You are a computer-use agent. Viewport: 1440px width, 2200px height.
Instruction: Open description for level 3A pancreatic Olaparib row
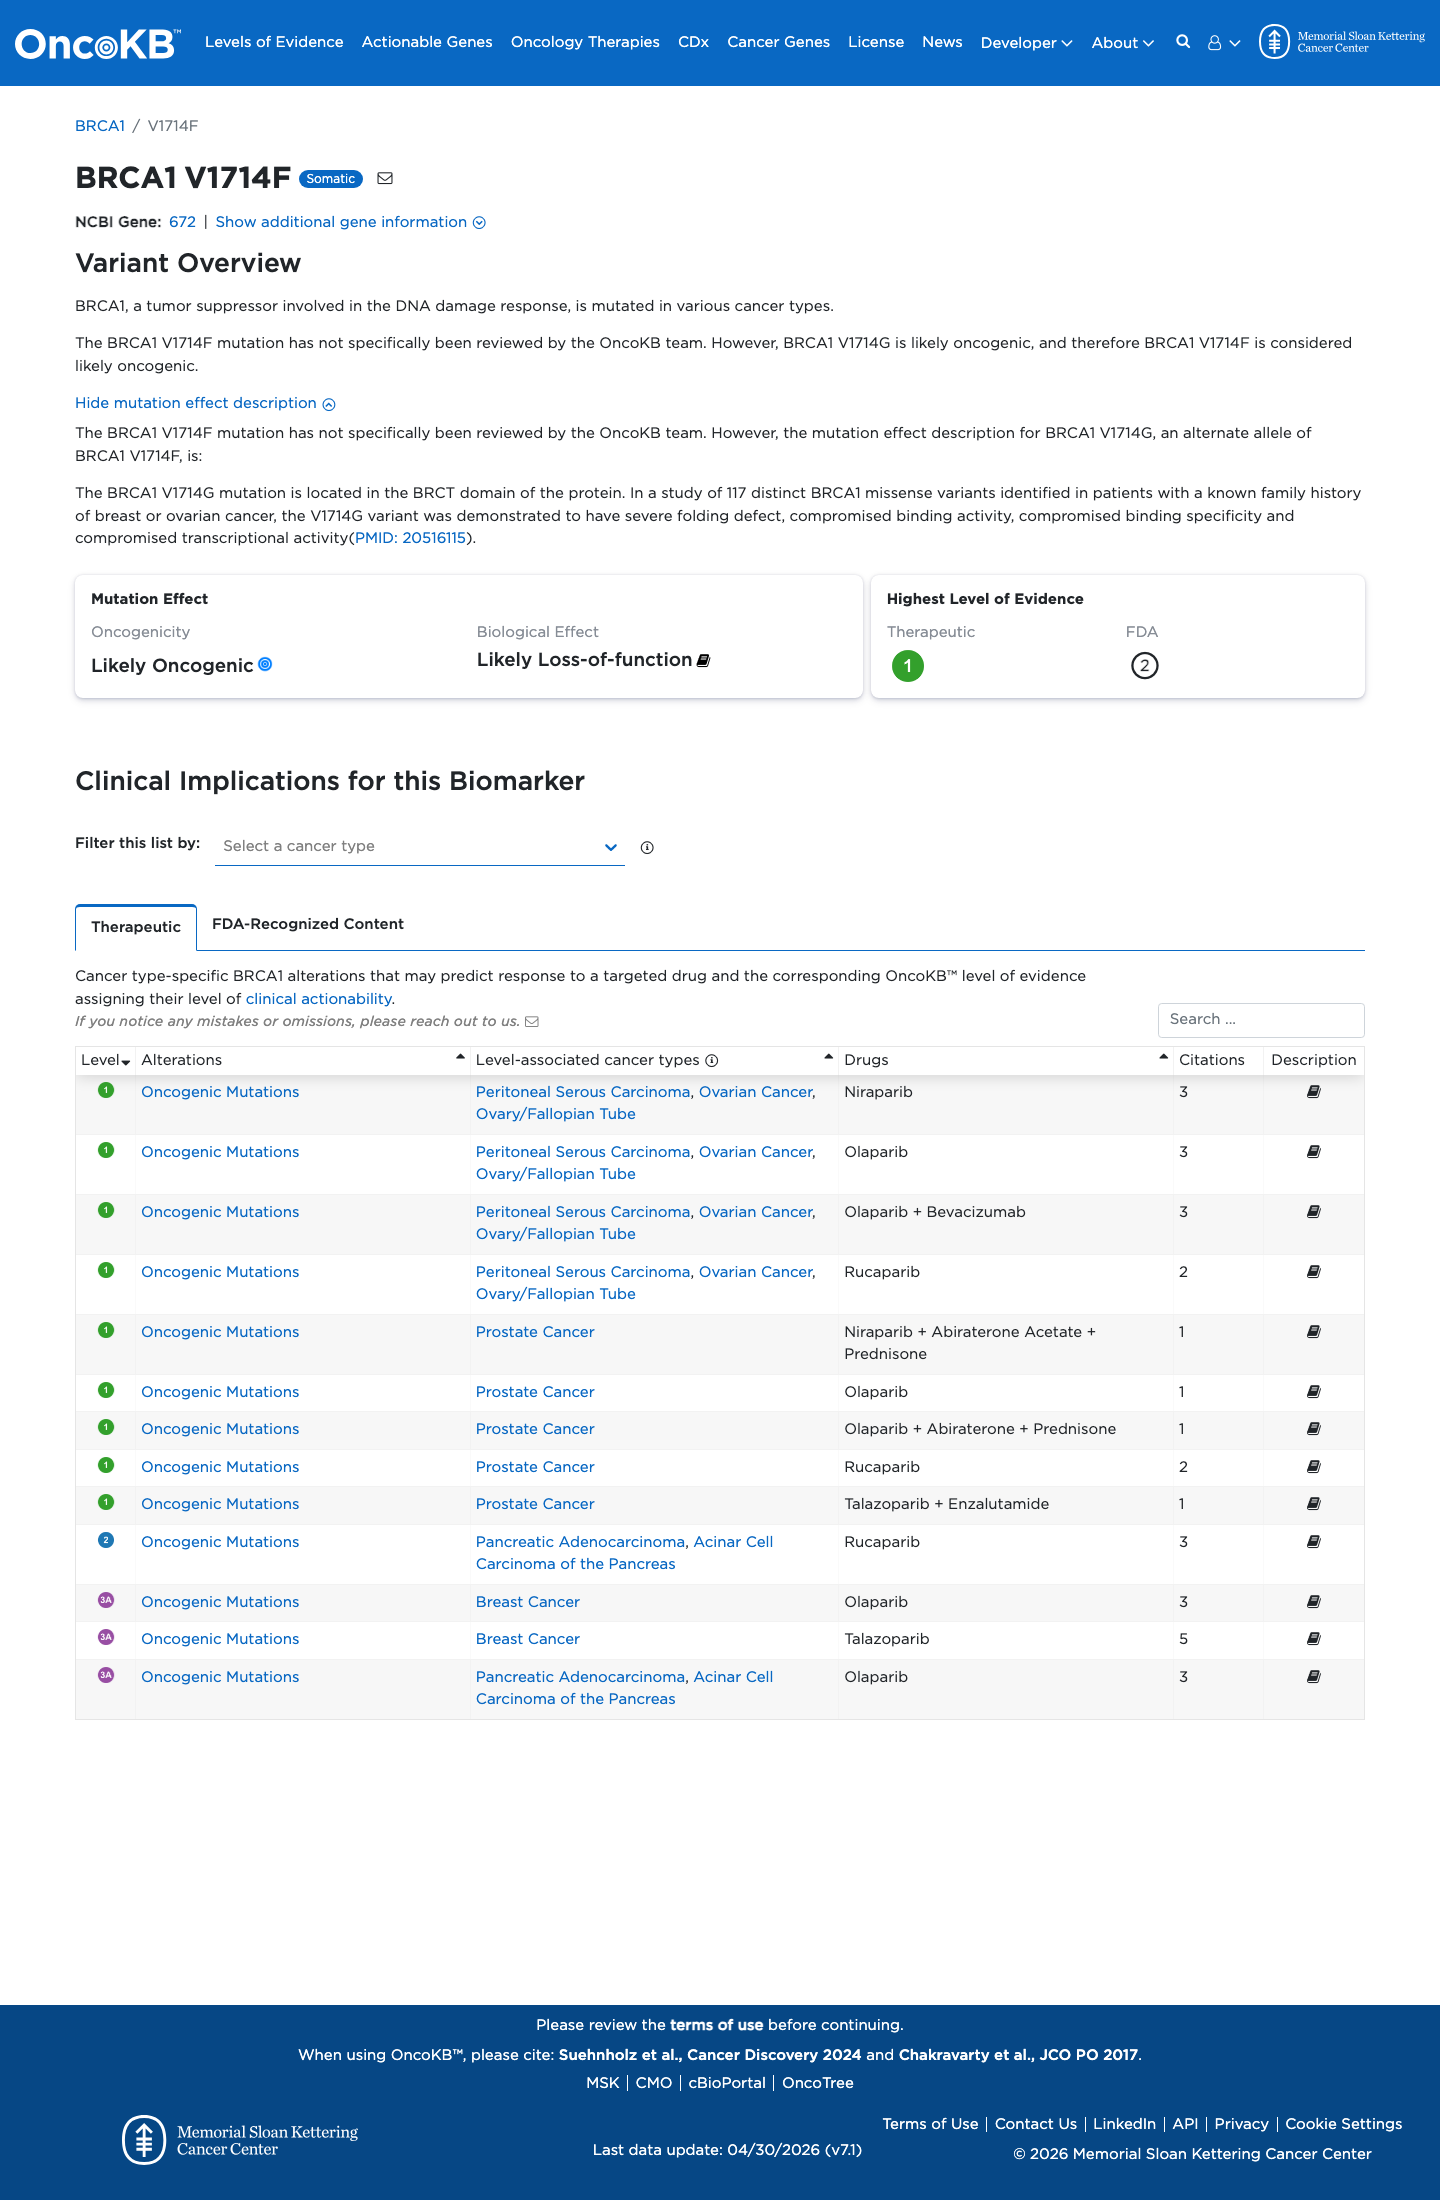click(x=1314, y=1677)
